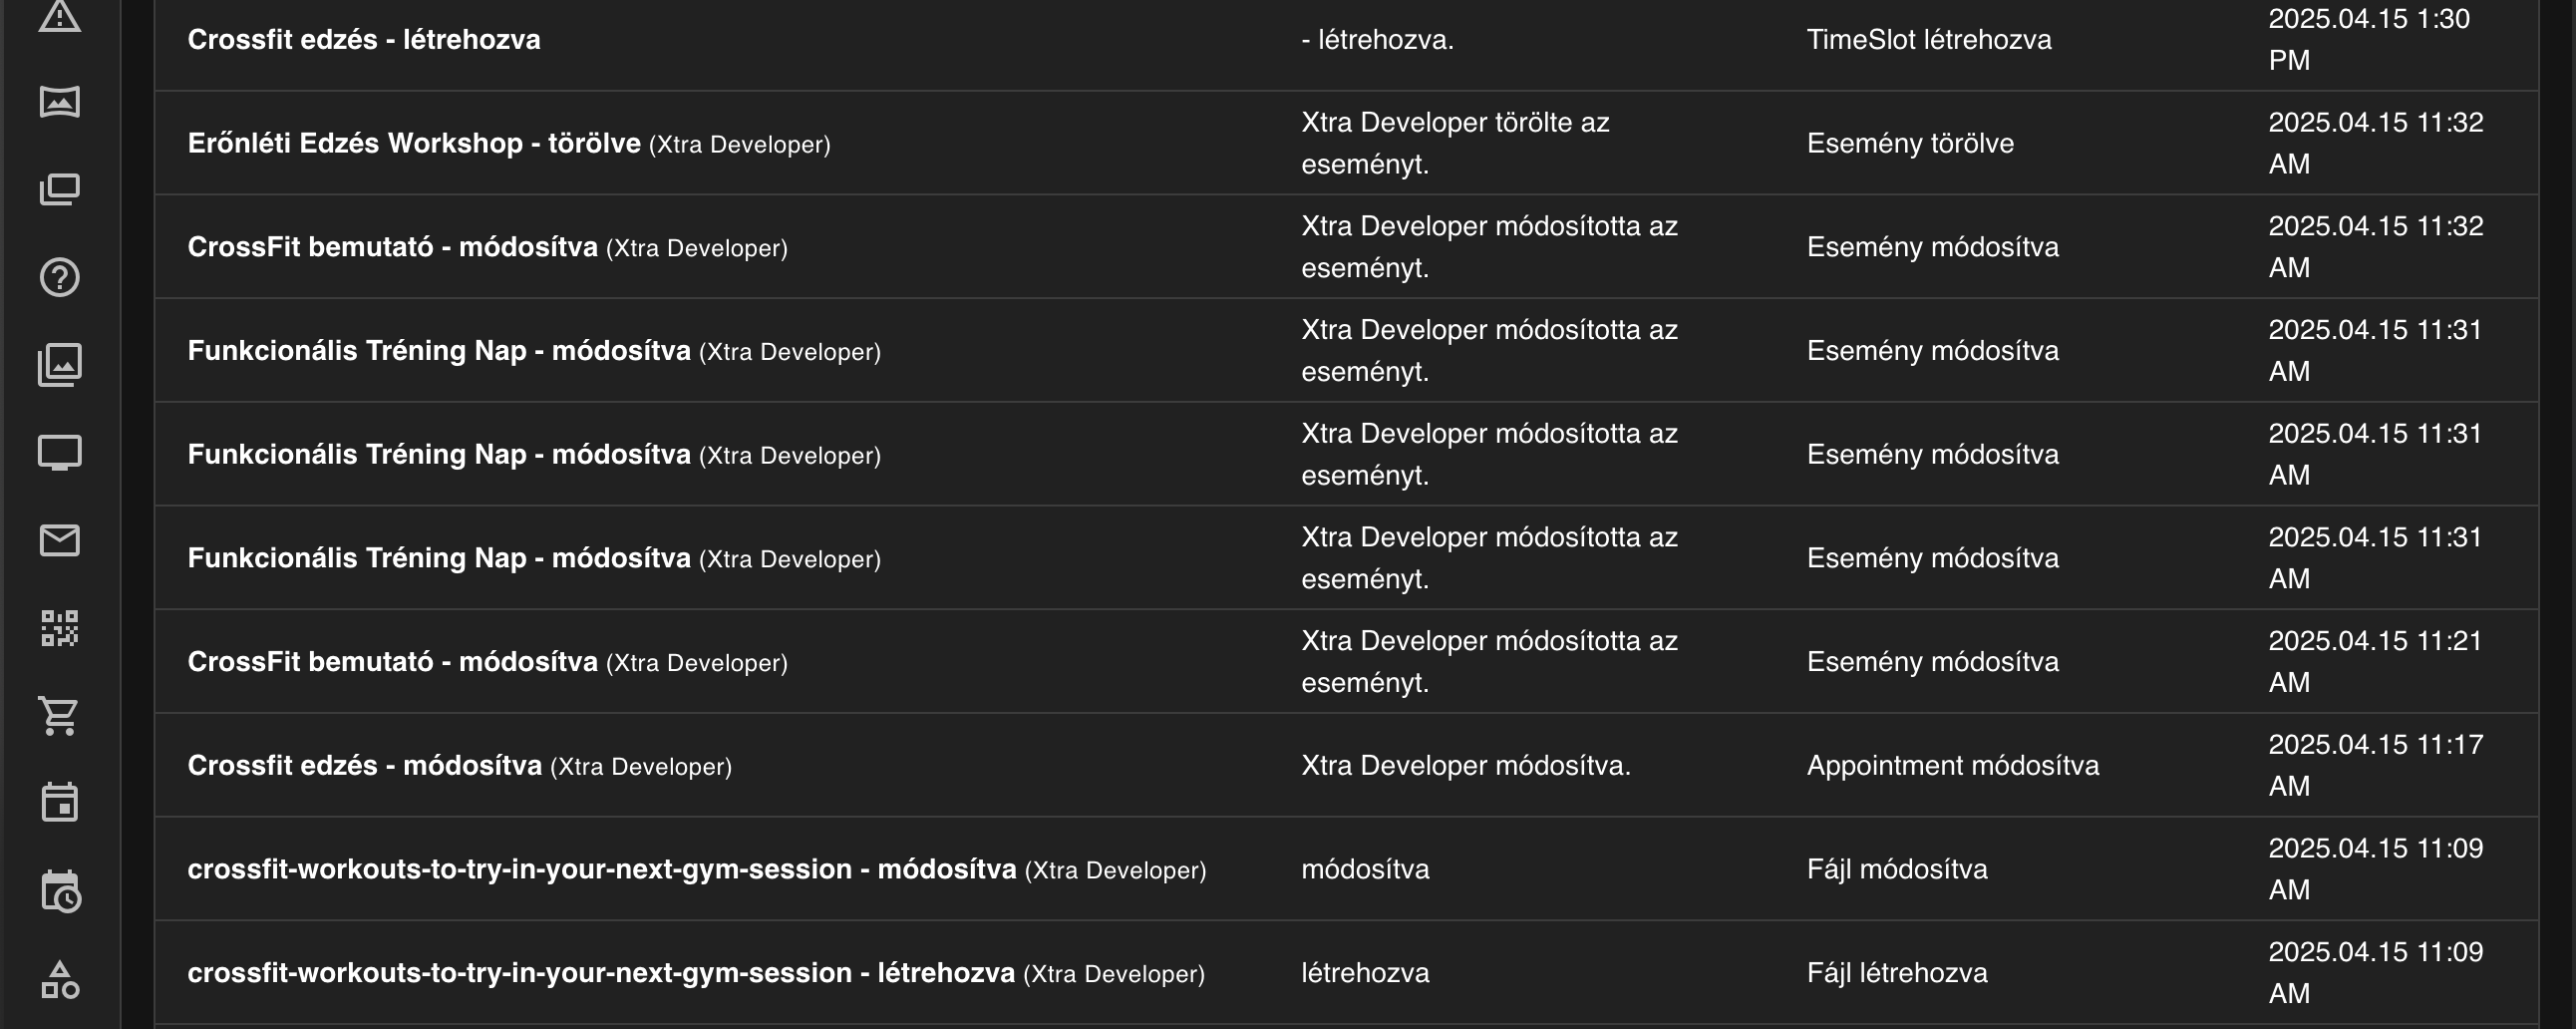Screen dimensions: 2576x1029
Task: Open the help question mark icon
Action: pyautogui.click(x=60, y=277)
